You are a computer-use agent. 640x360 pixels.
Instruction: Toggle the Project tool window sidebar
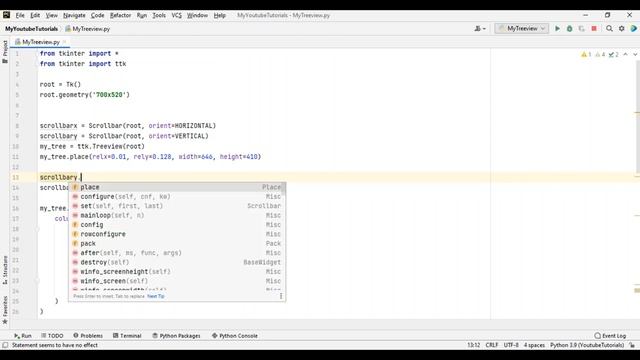(5, 51)
